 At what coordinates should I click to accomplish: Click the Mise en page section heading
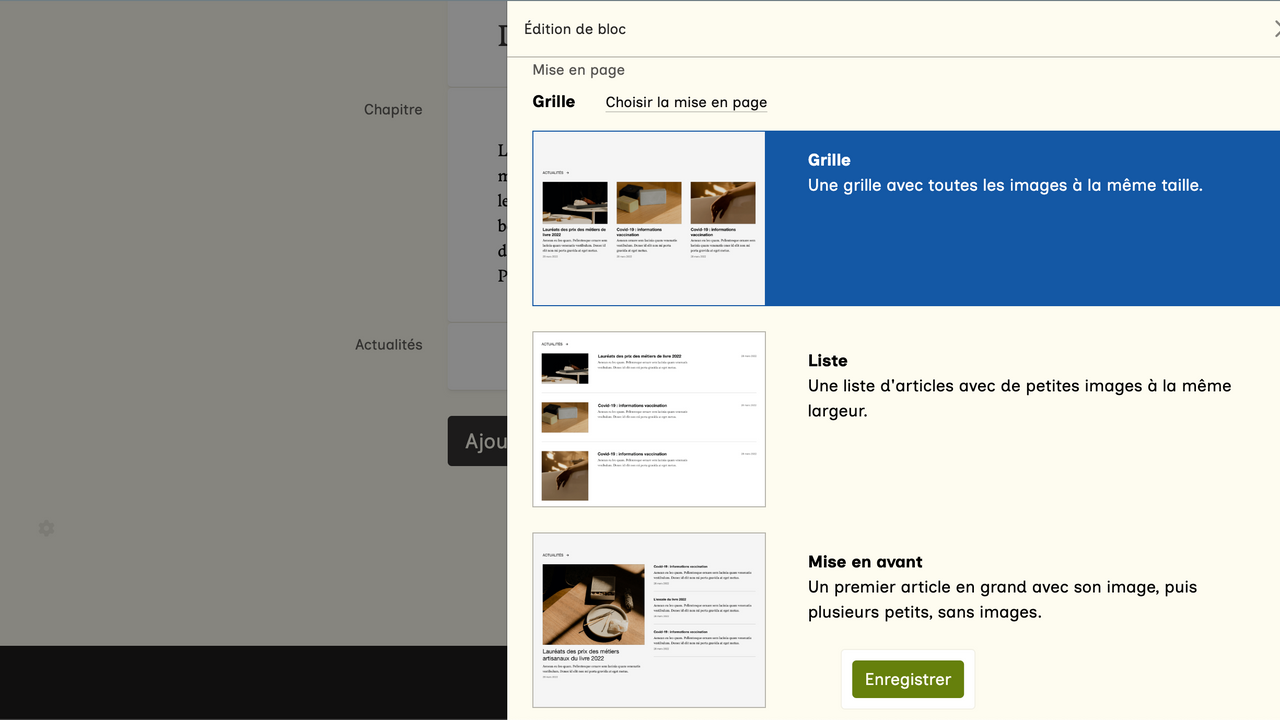(578, 70)
